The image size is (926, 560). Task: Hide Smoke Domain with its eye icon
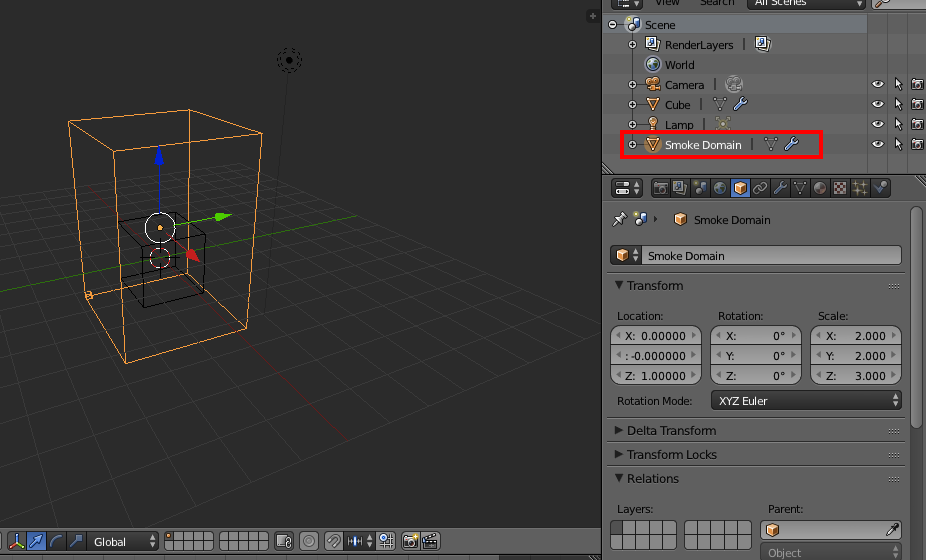pyautogui.click(x=878, y=144)
